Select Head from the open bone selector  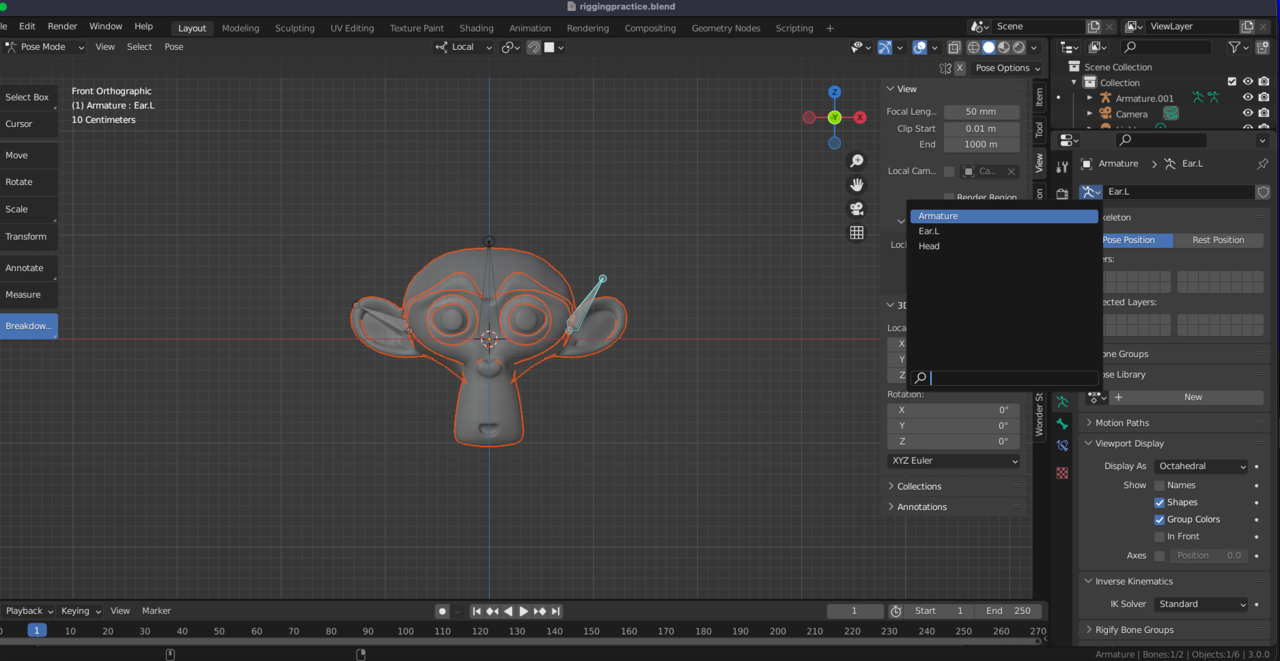coord(929,246)
